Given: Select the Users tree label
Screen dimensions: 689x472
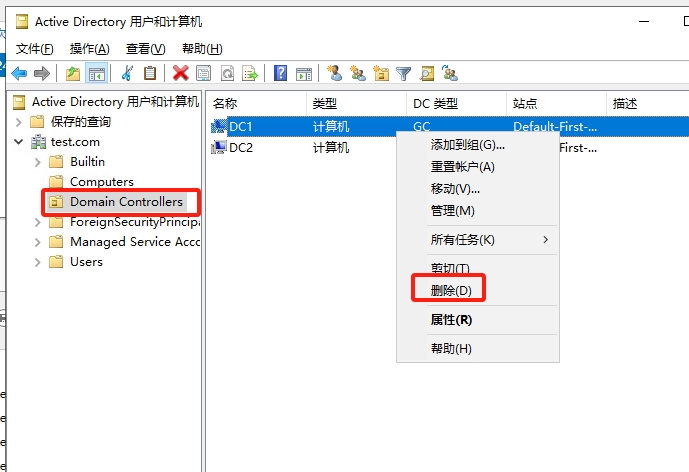Looking at the screenshot, I should pyautogui.click(x=86, y=262).
